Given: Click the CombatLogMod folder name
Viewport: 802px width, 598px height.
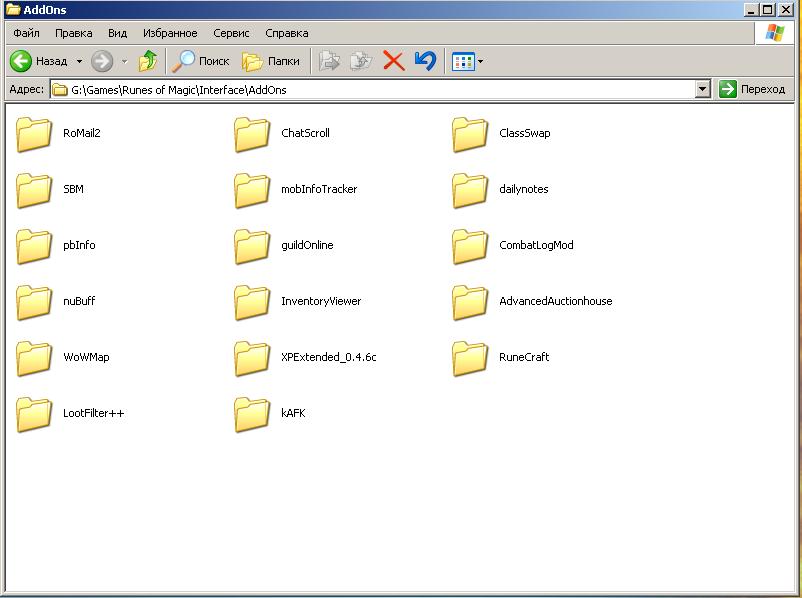Looking at the screenshot, I should pos(536,245).
